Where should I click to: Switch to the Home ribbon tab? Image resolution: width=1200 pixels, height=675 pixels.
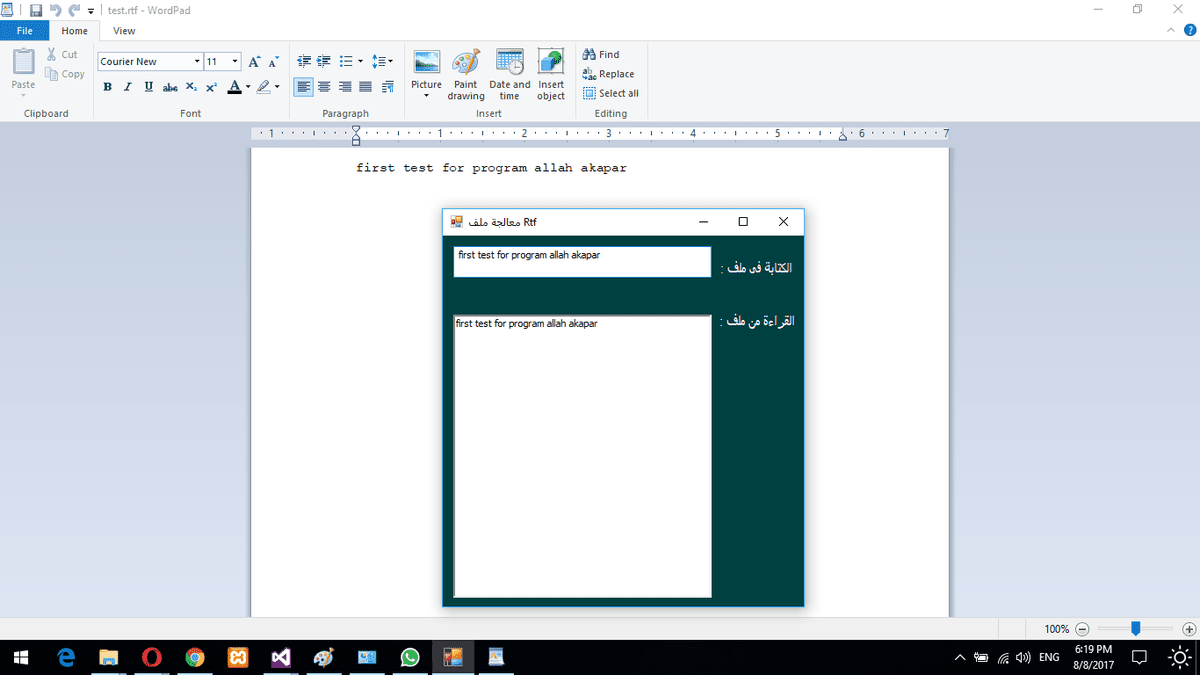(x=75, y=31)
